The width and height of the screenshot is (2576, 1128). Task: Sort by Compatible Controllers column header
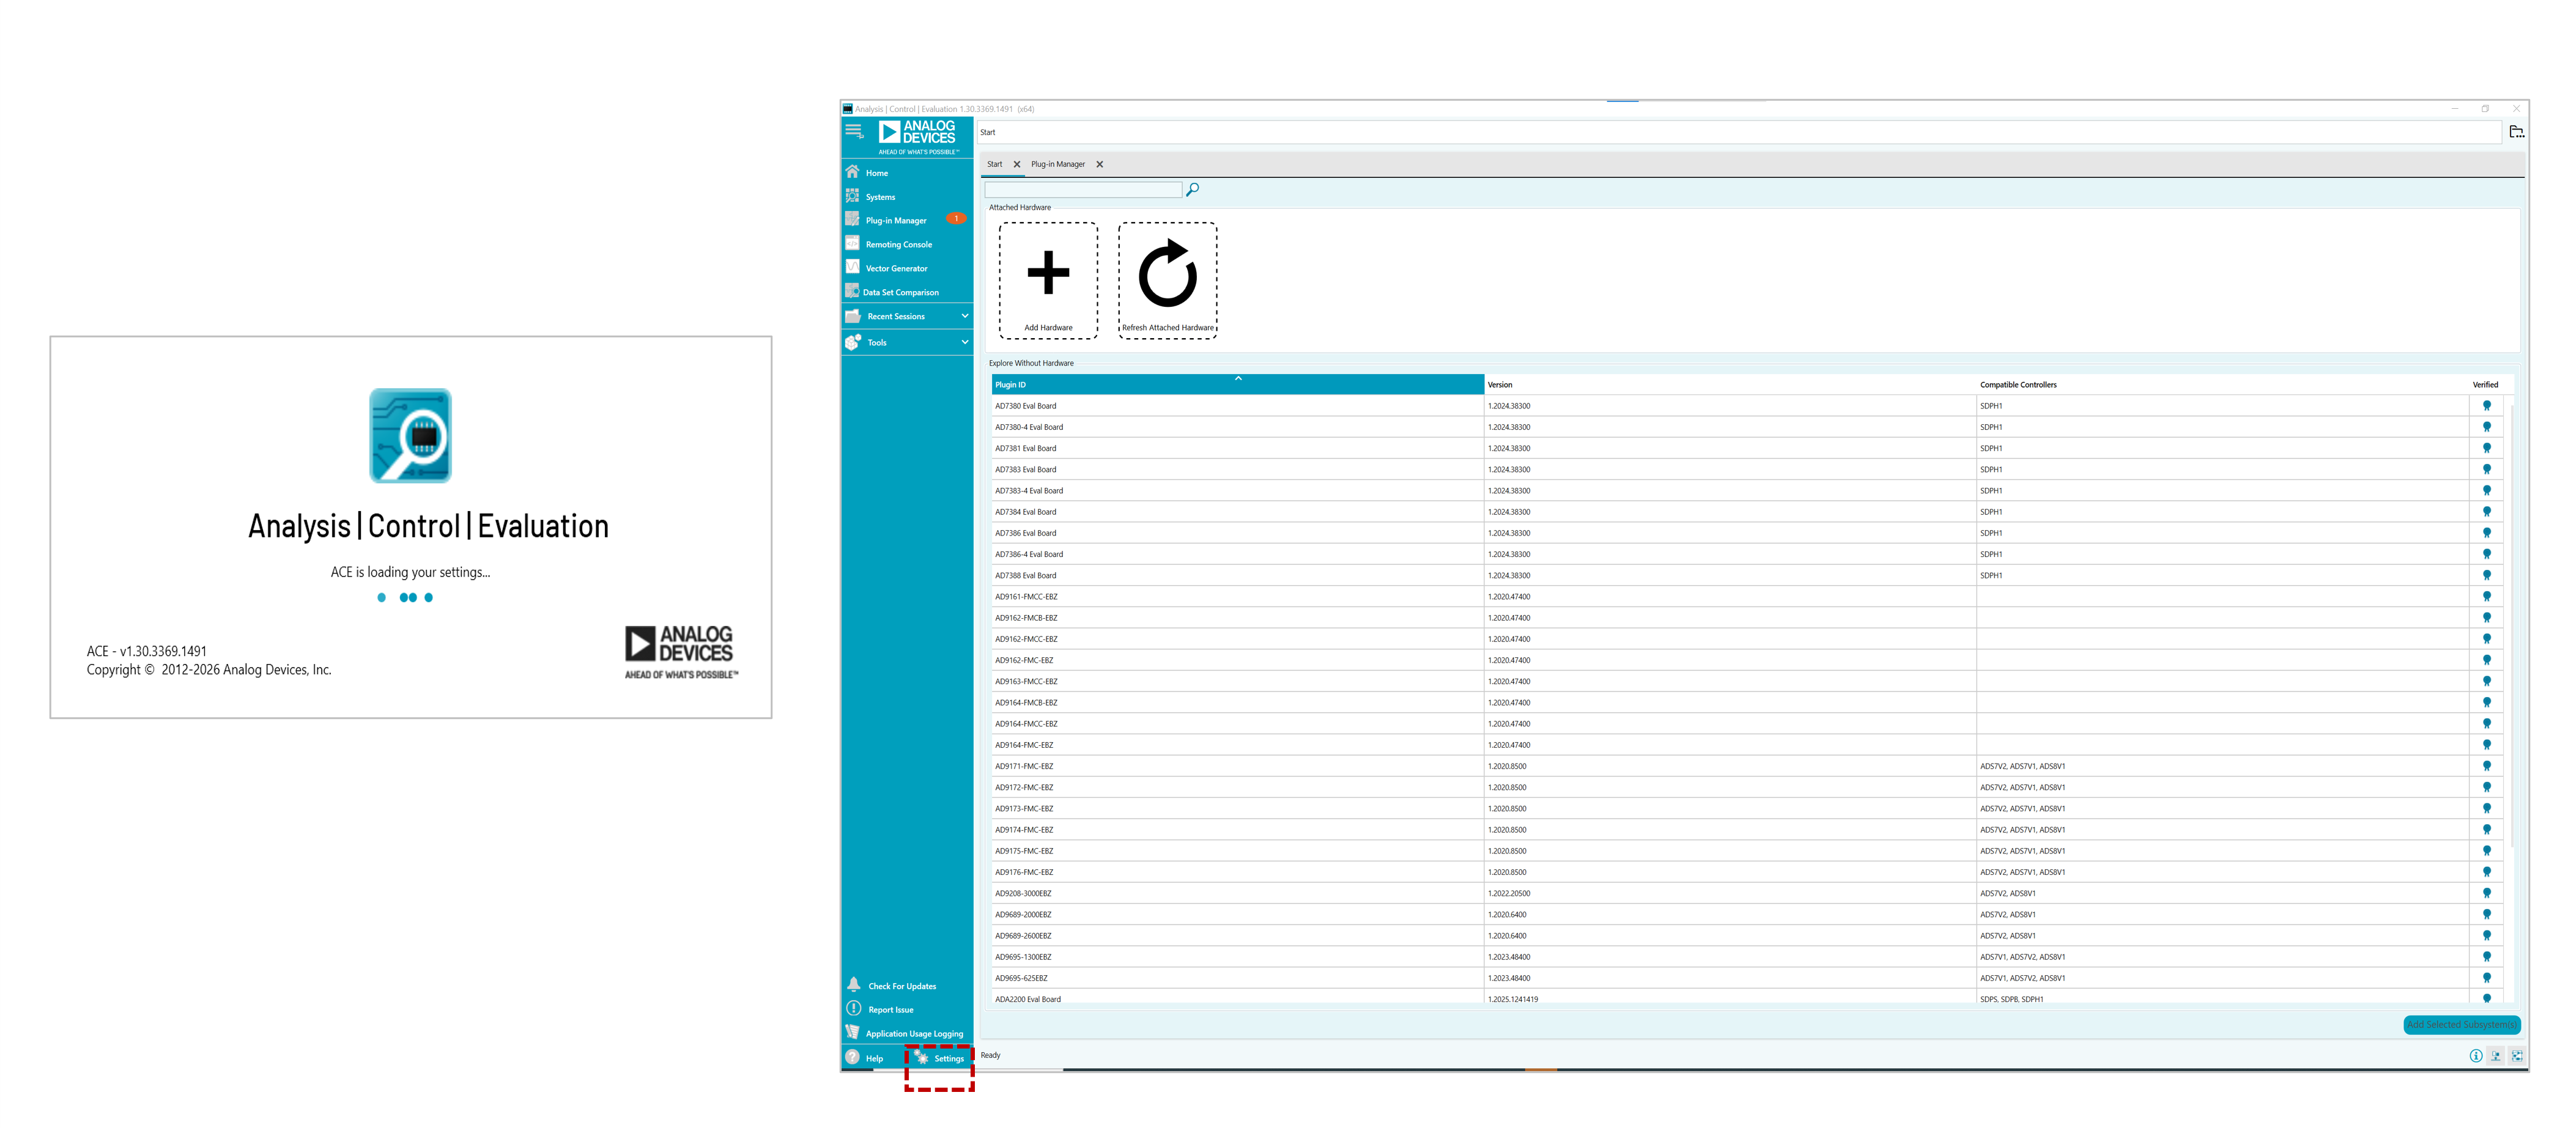point(2222,385)
